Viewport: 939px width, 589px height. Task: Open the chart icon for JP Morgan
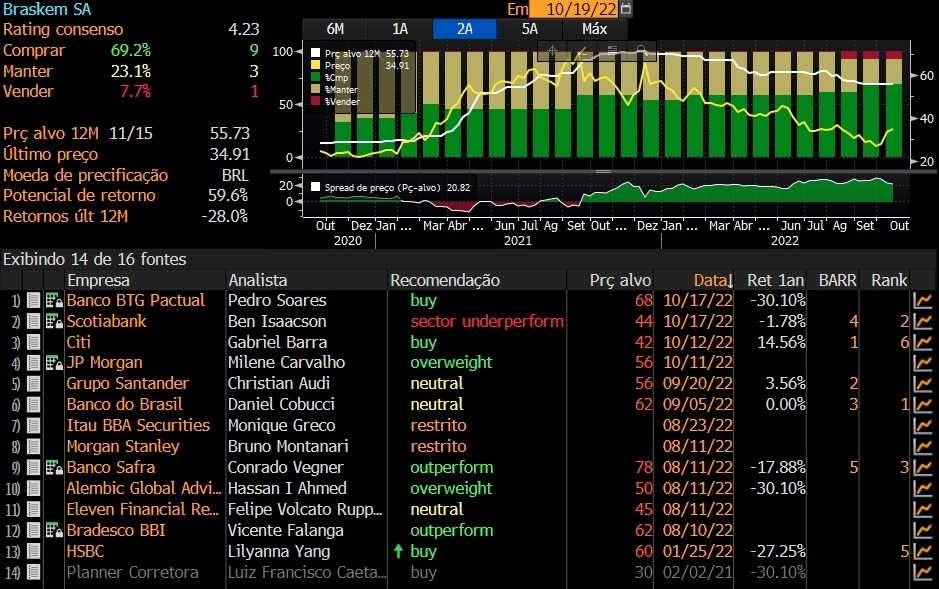(923, 363)
